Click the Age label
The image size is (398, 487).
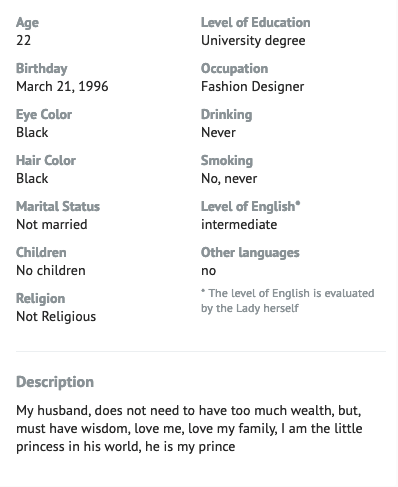(x=27, y=23)
